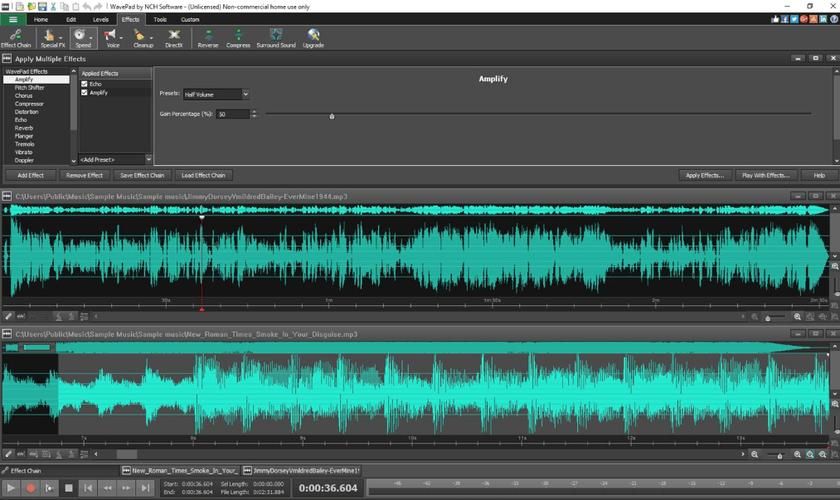The height and width of the screenshot is (500, 840).
Task: Click the Save Effect Chain button
Action: tap(142, 175)
